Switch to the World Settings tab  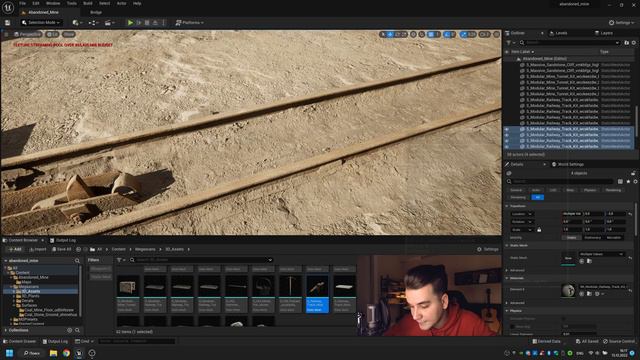click(x=568, y=164)
